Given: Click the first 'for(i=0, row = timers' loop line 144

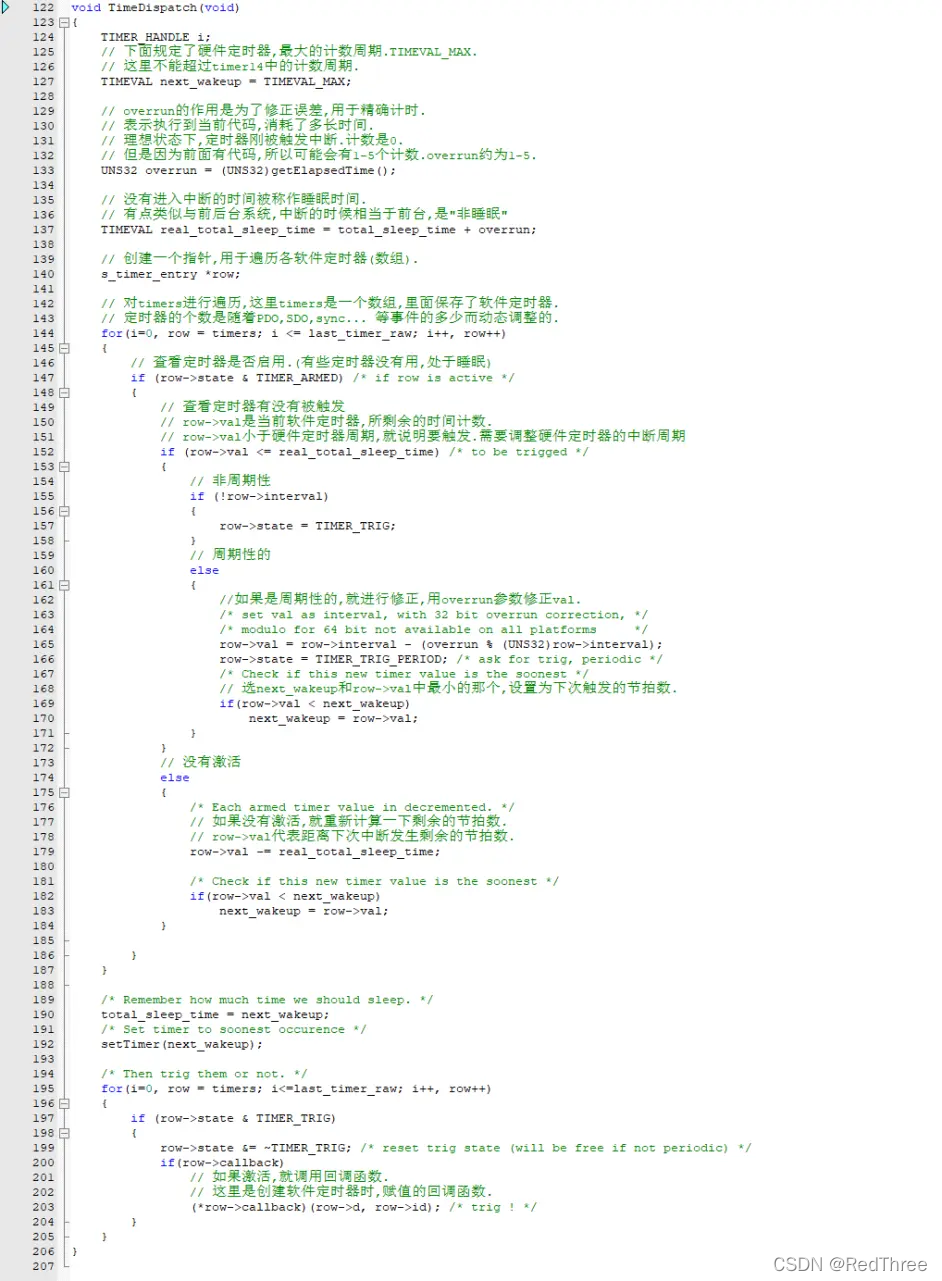Looking at the screenshot, I should coord(303,333).
